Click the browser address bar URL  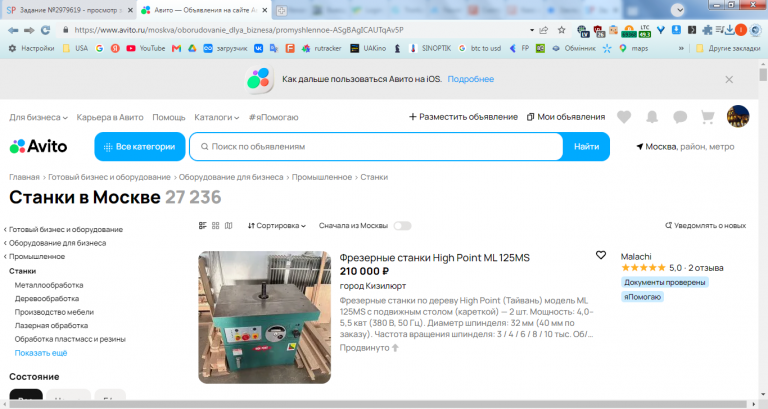239,30
